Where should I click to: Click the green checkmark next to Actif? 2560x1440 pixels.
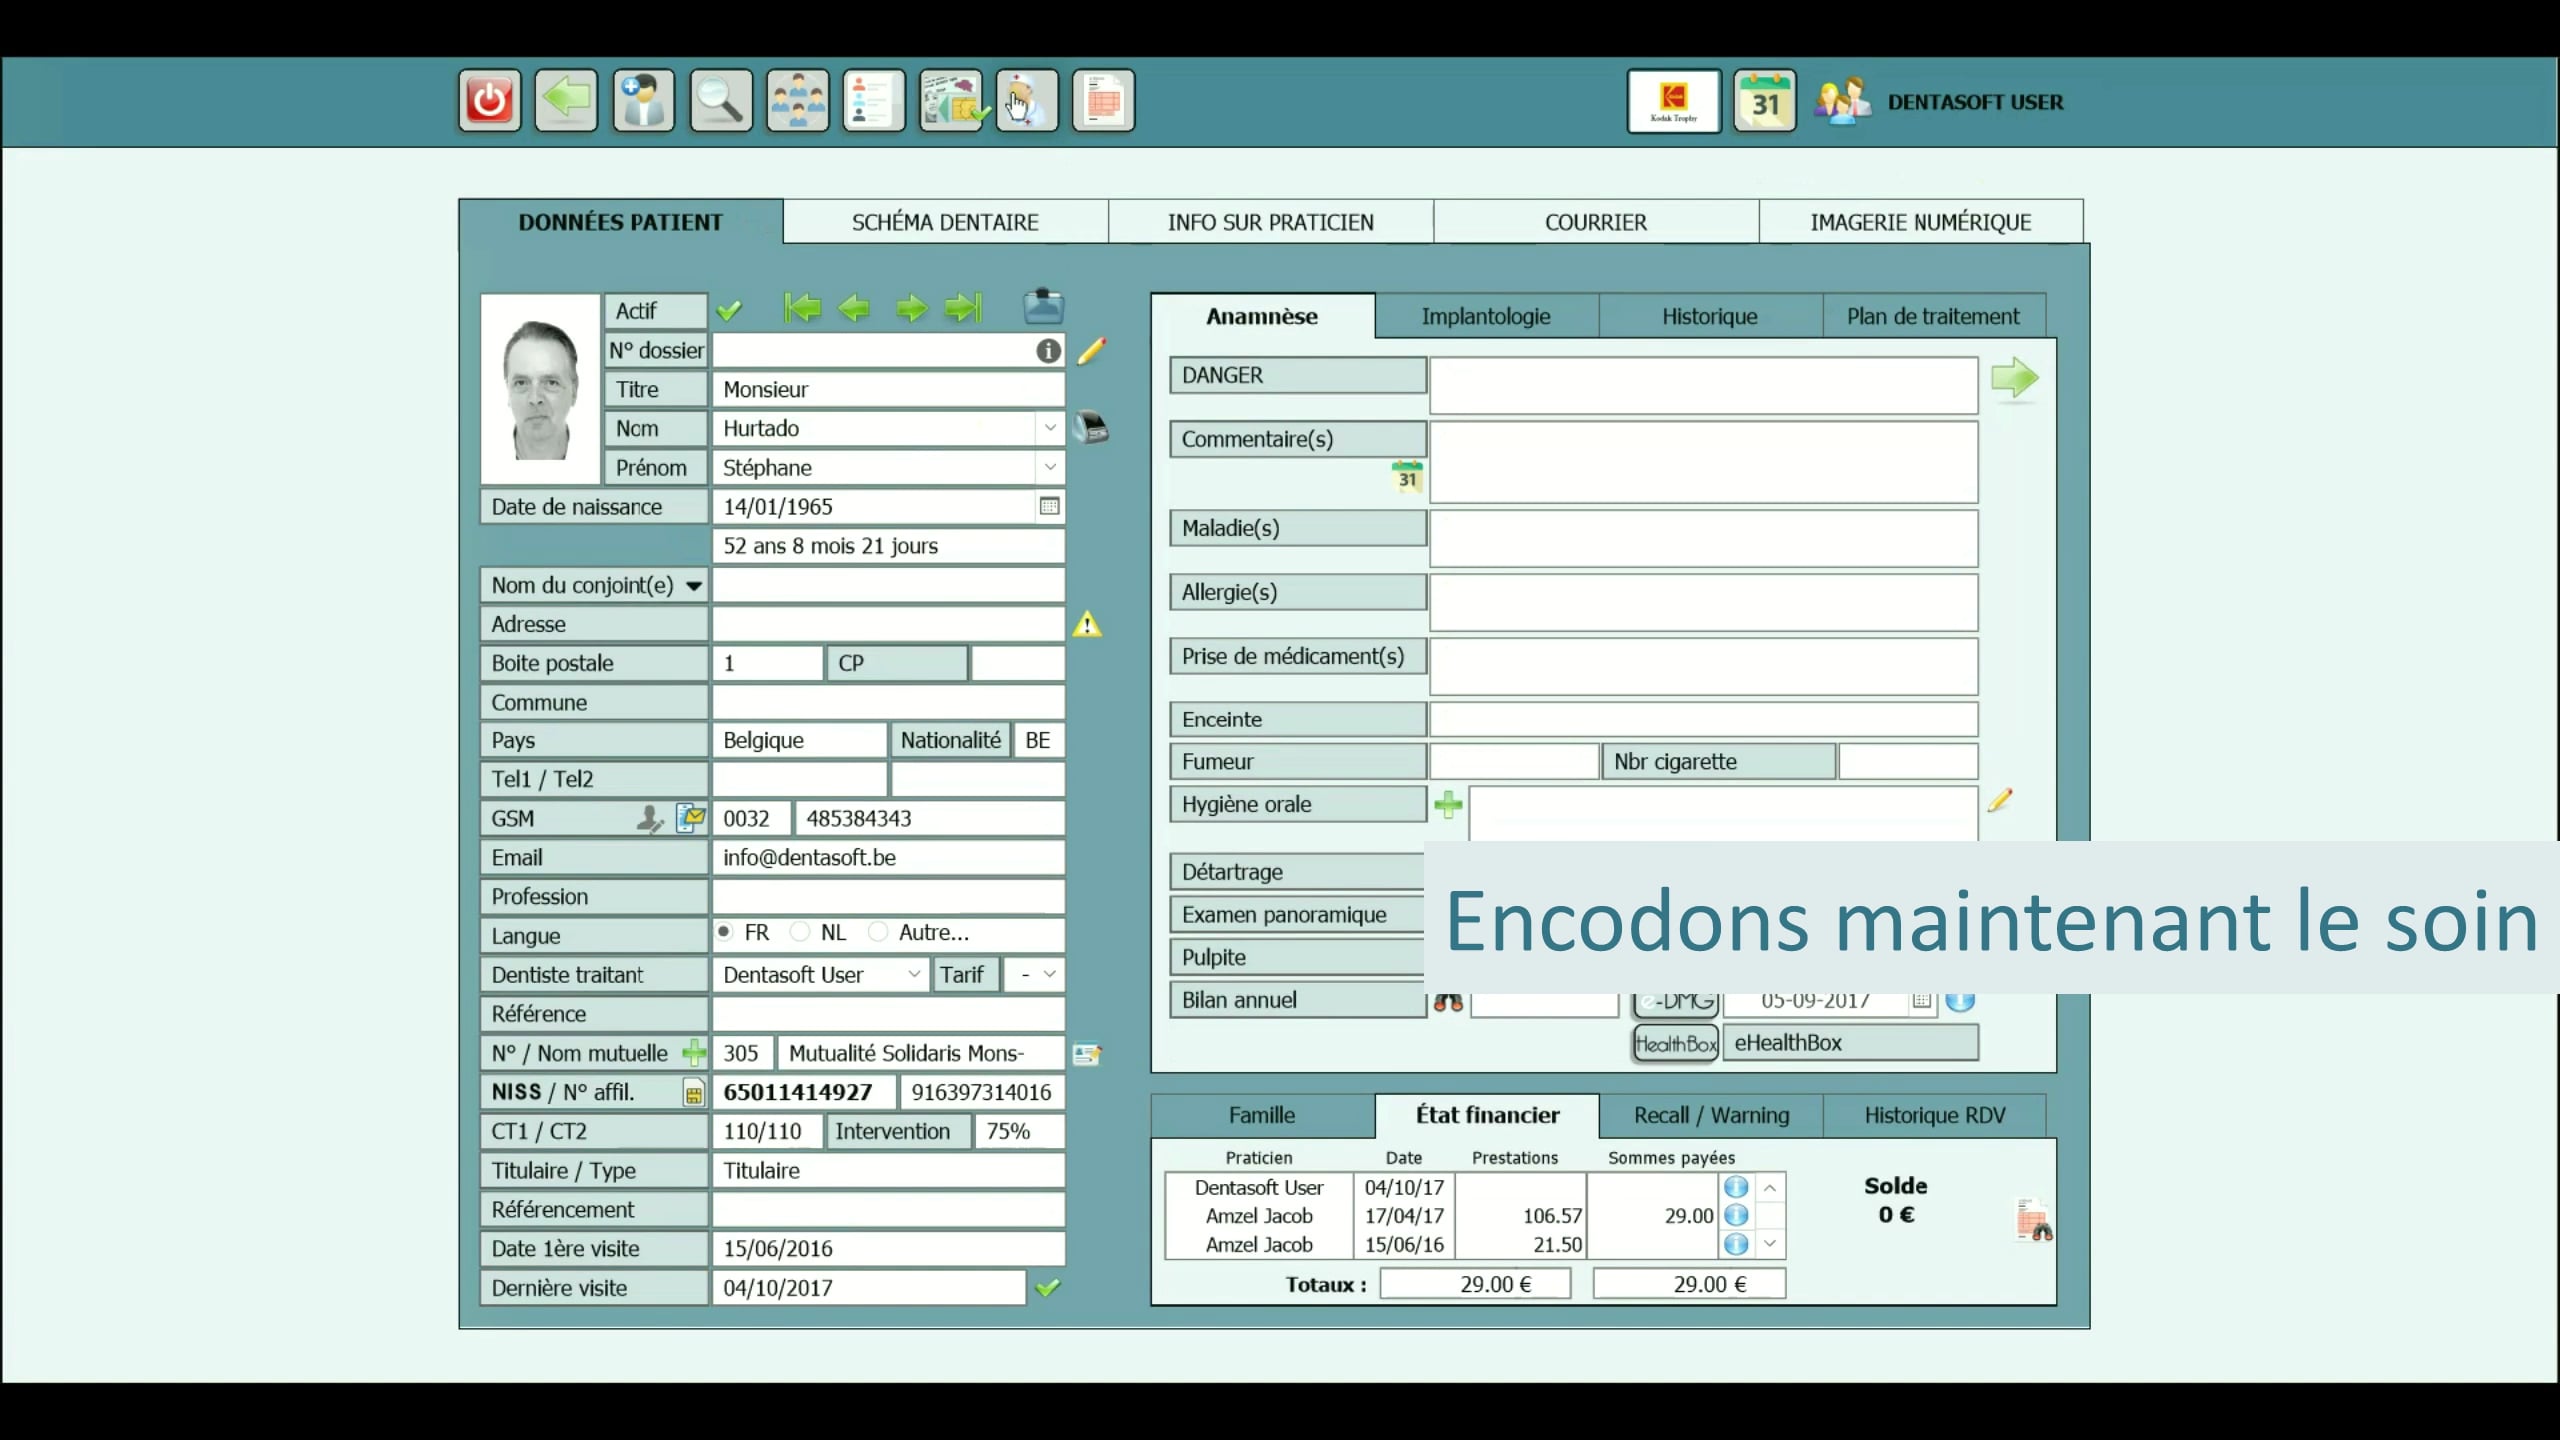[730, 310]
